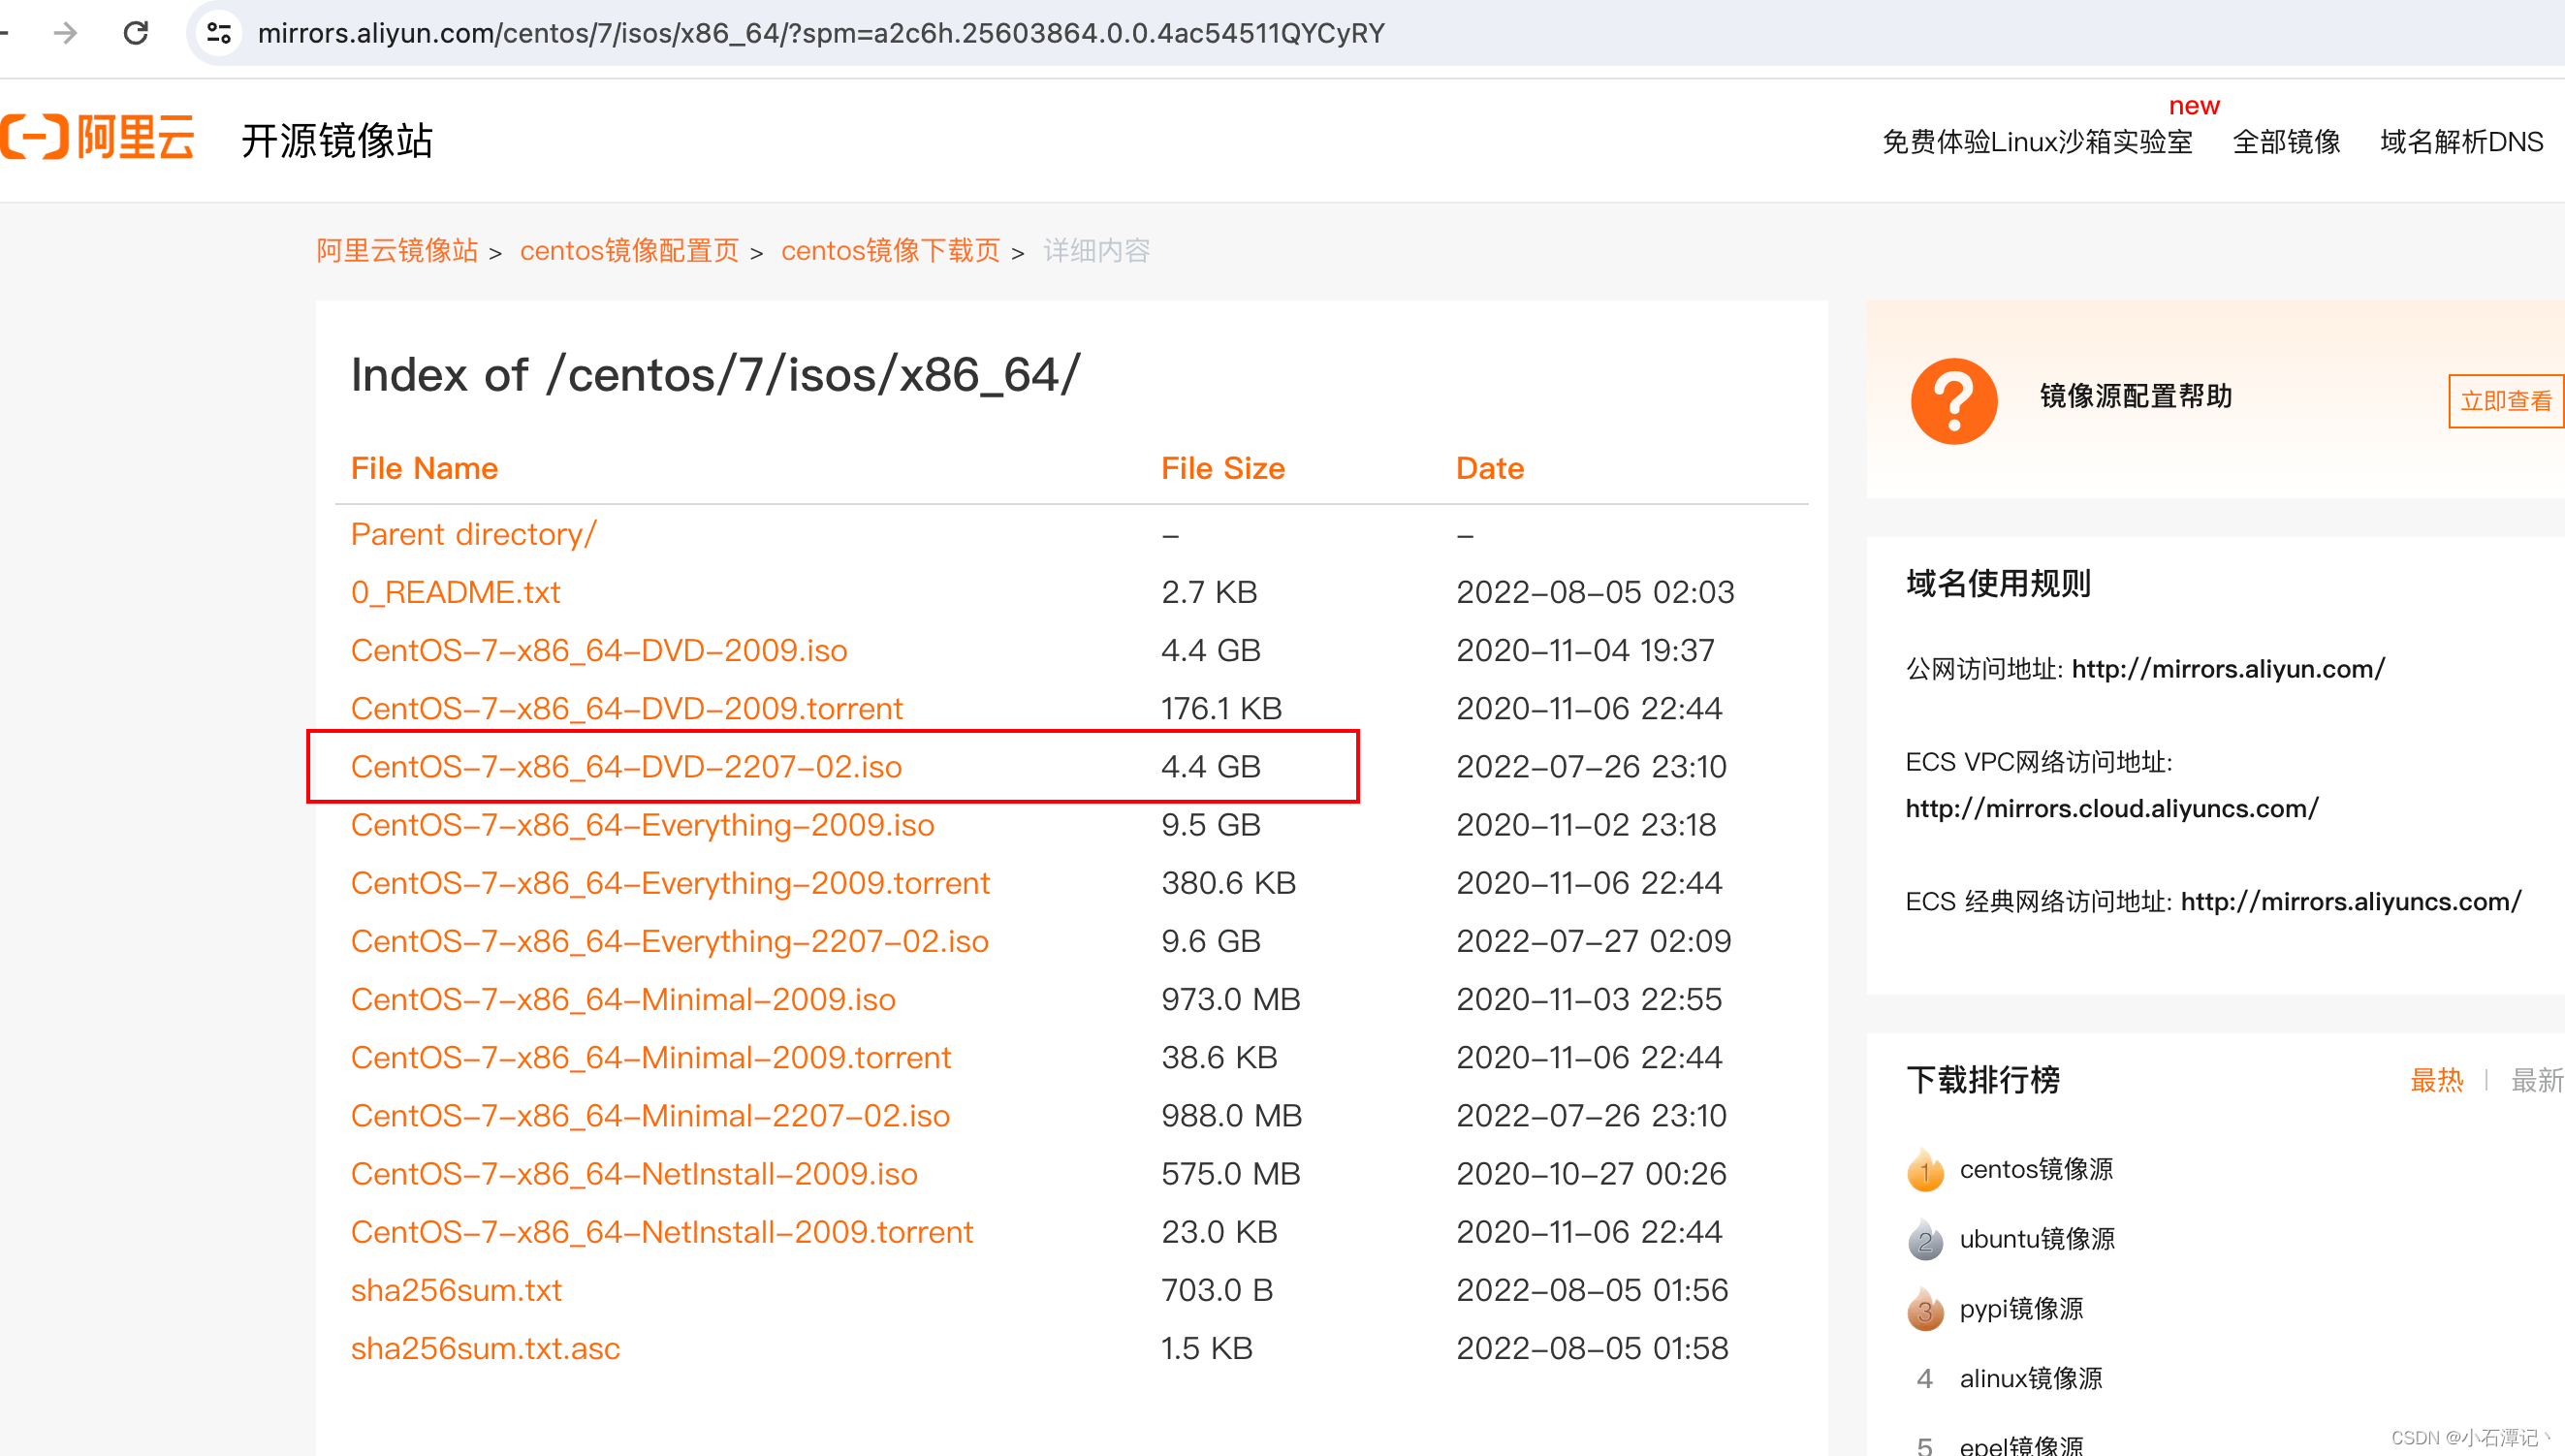Click the address bar URL field
2565x1456 pixels.
point(820,33)
